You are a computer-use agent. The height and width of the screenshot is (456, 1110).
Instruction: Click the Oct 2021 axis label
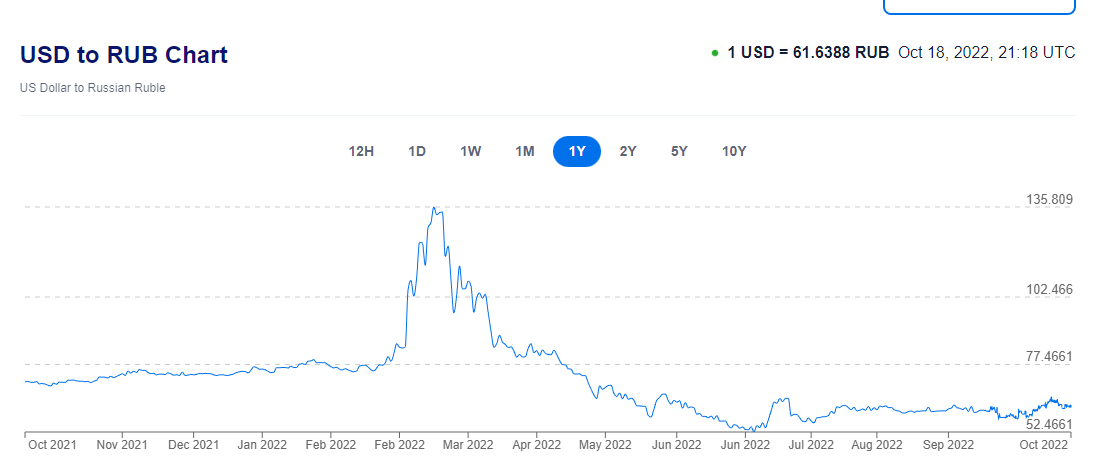click(x=52, y=445)
